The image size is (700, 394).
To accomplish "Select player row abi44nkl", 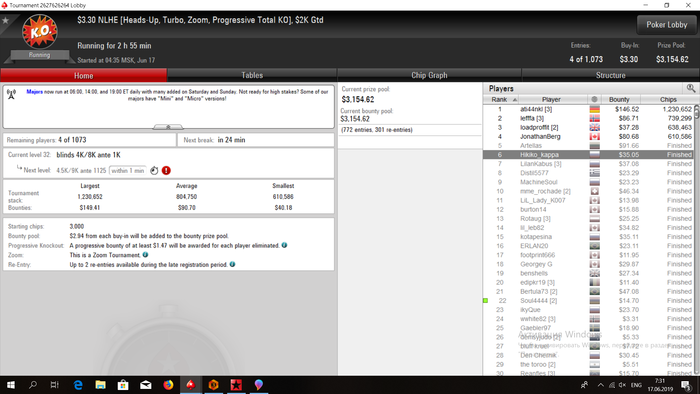I will [x=588, y=109].
